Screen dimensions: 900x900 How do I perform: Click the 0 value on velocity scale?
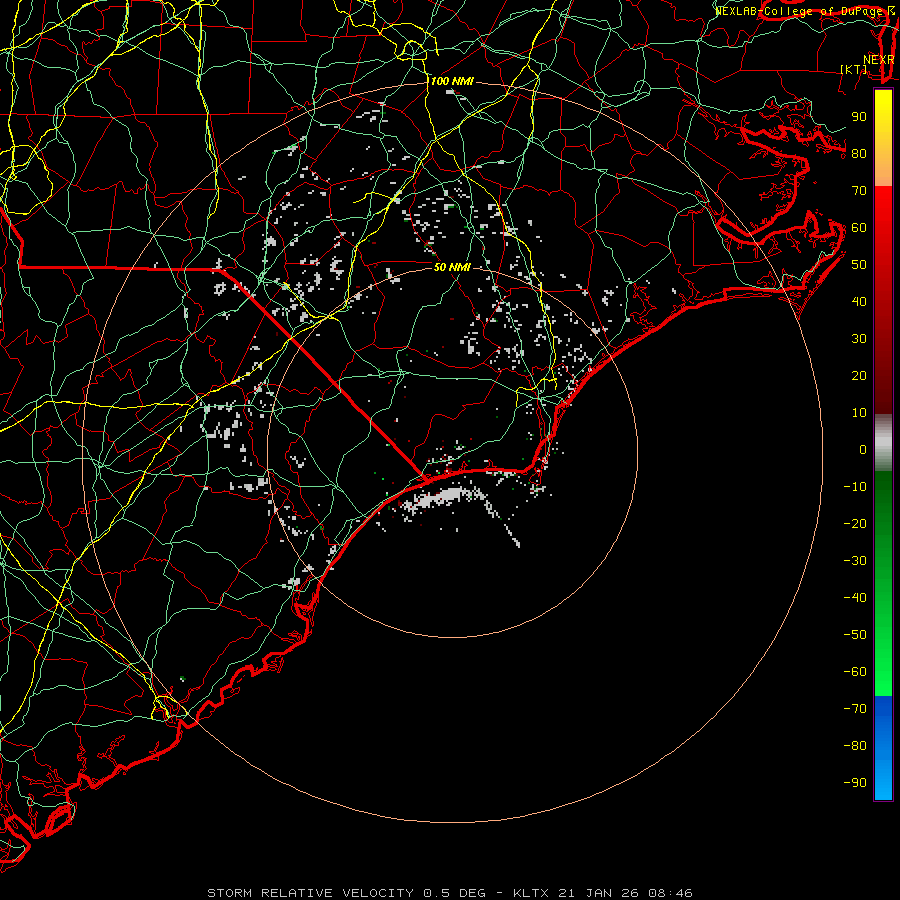pos(863,450)
